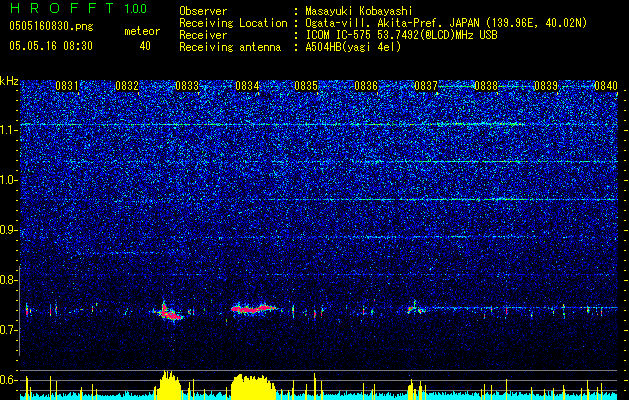Select the filename 0505160830.png

click(51, 27)
